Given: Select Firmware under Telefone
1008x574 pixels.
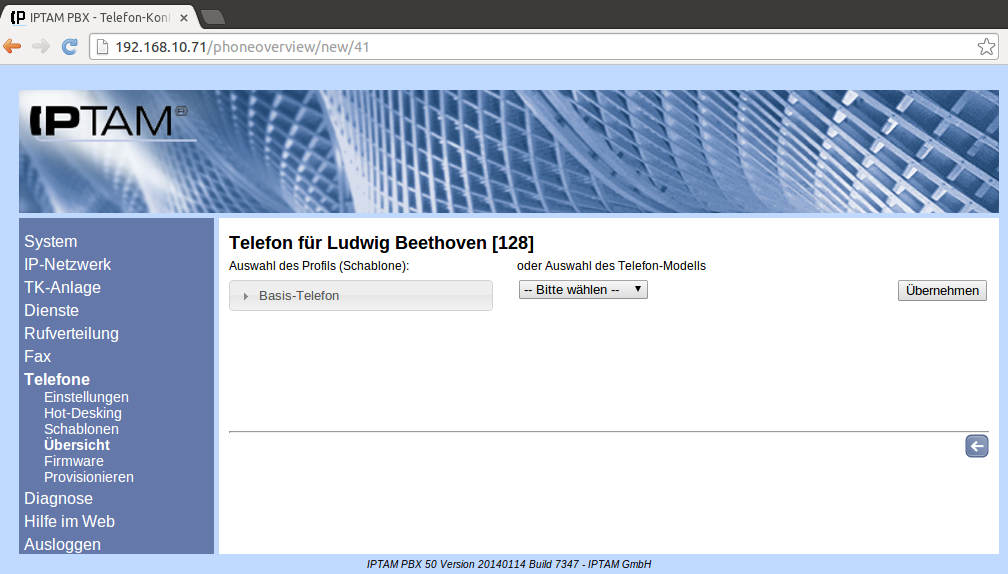Looking at the screenshot, I should pyautogui.click(x=73, y=461).
